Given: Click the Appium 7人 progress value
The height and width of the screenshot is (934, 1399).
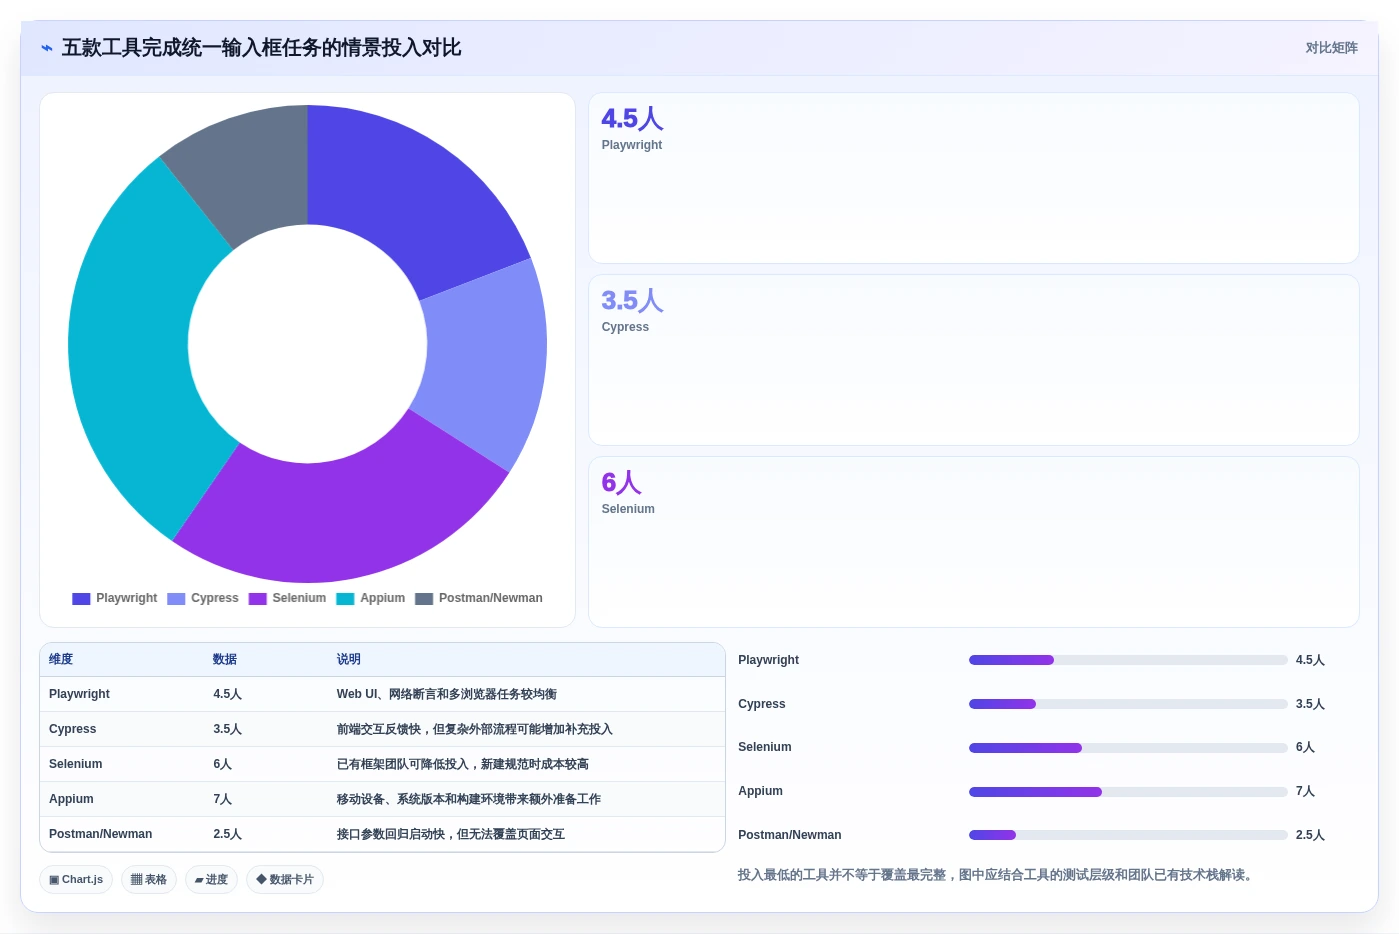Looking at the screenshot, I should 1305,791.
